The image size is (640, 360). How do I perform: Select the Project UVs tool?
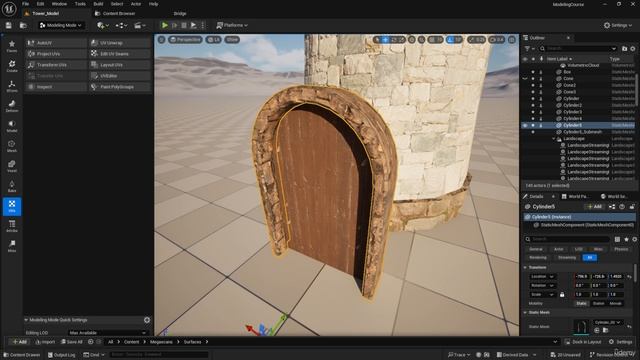click(56, 54)
